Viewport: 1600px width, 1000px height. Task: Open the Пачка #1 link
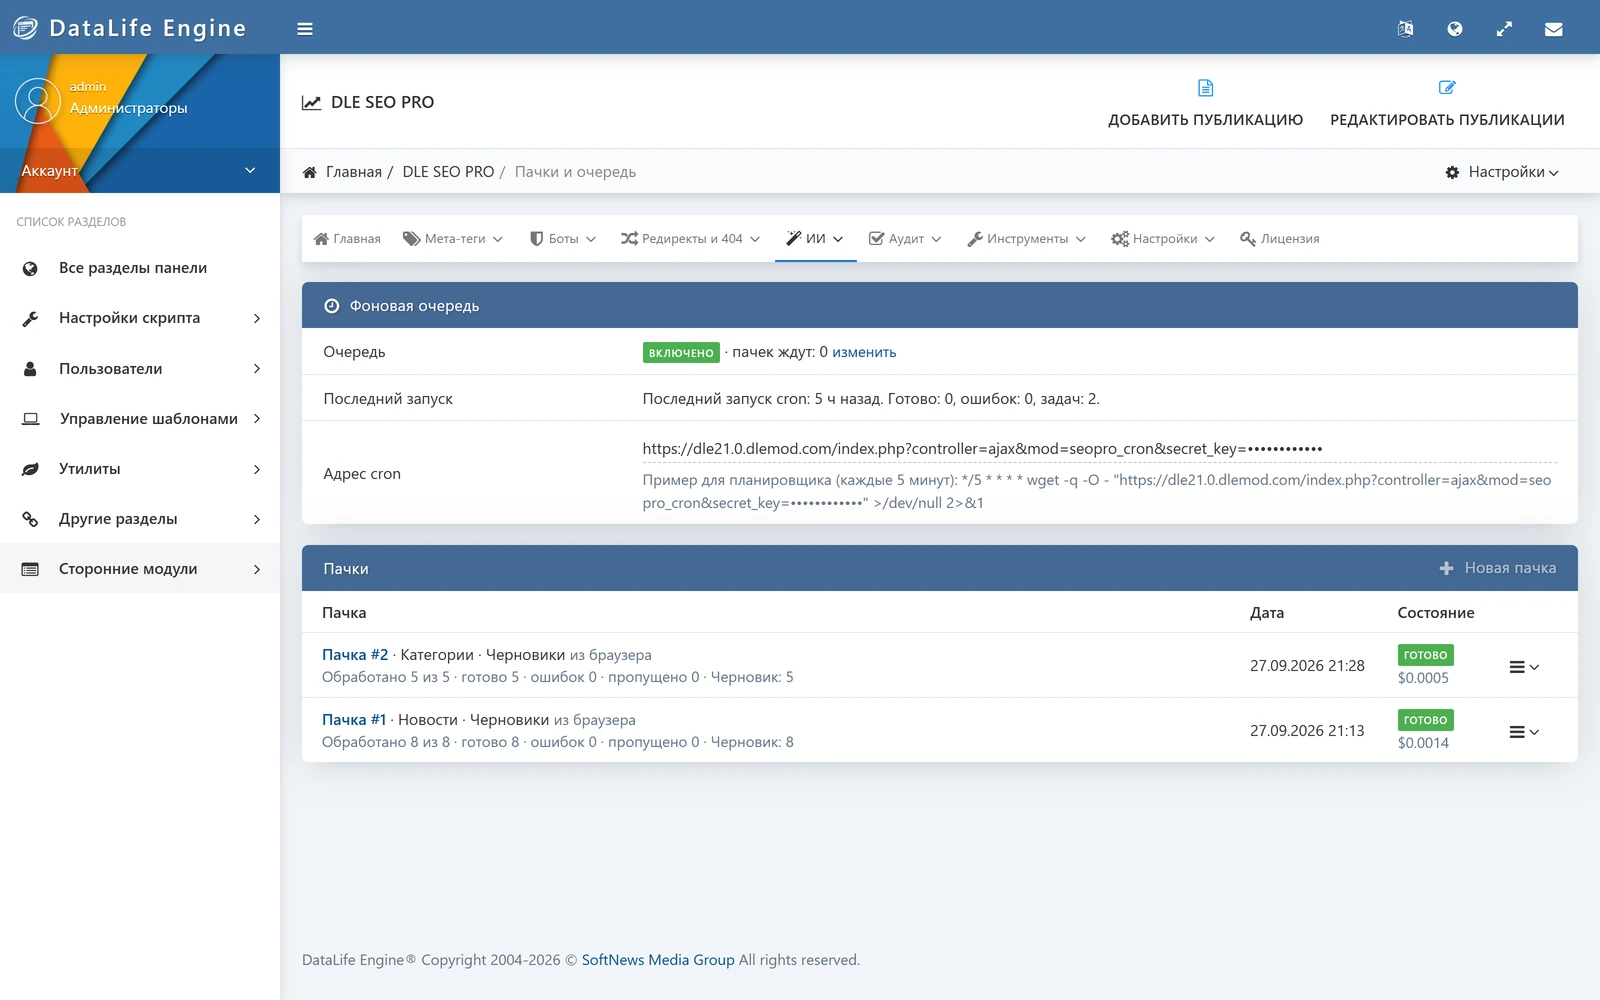(x=354, y=720)
